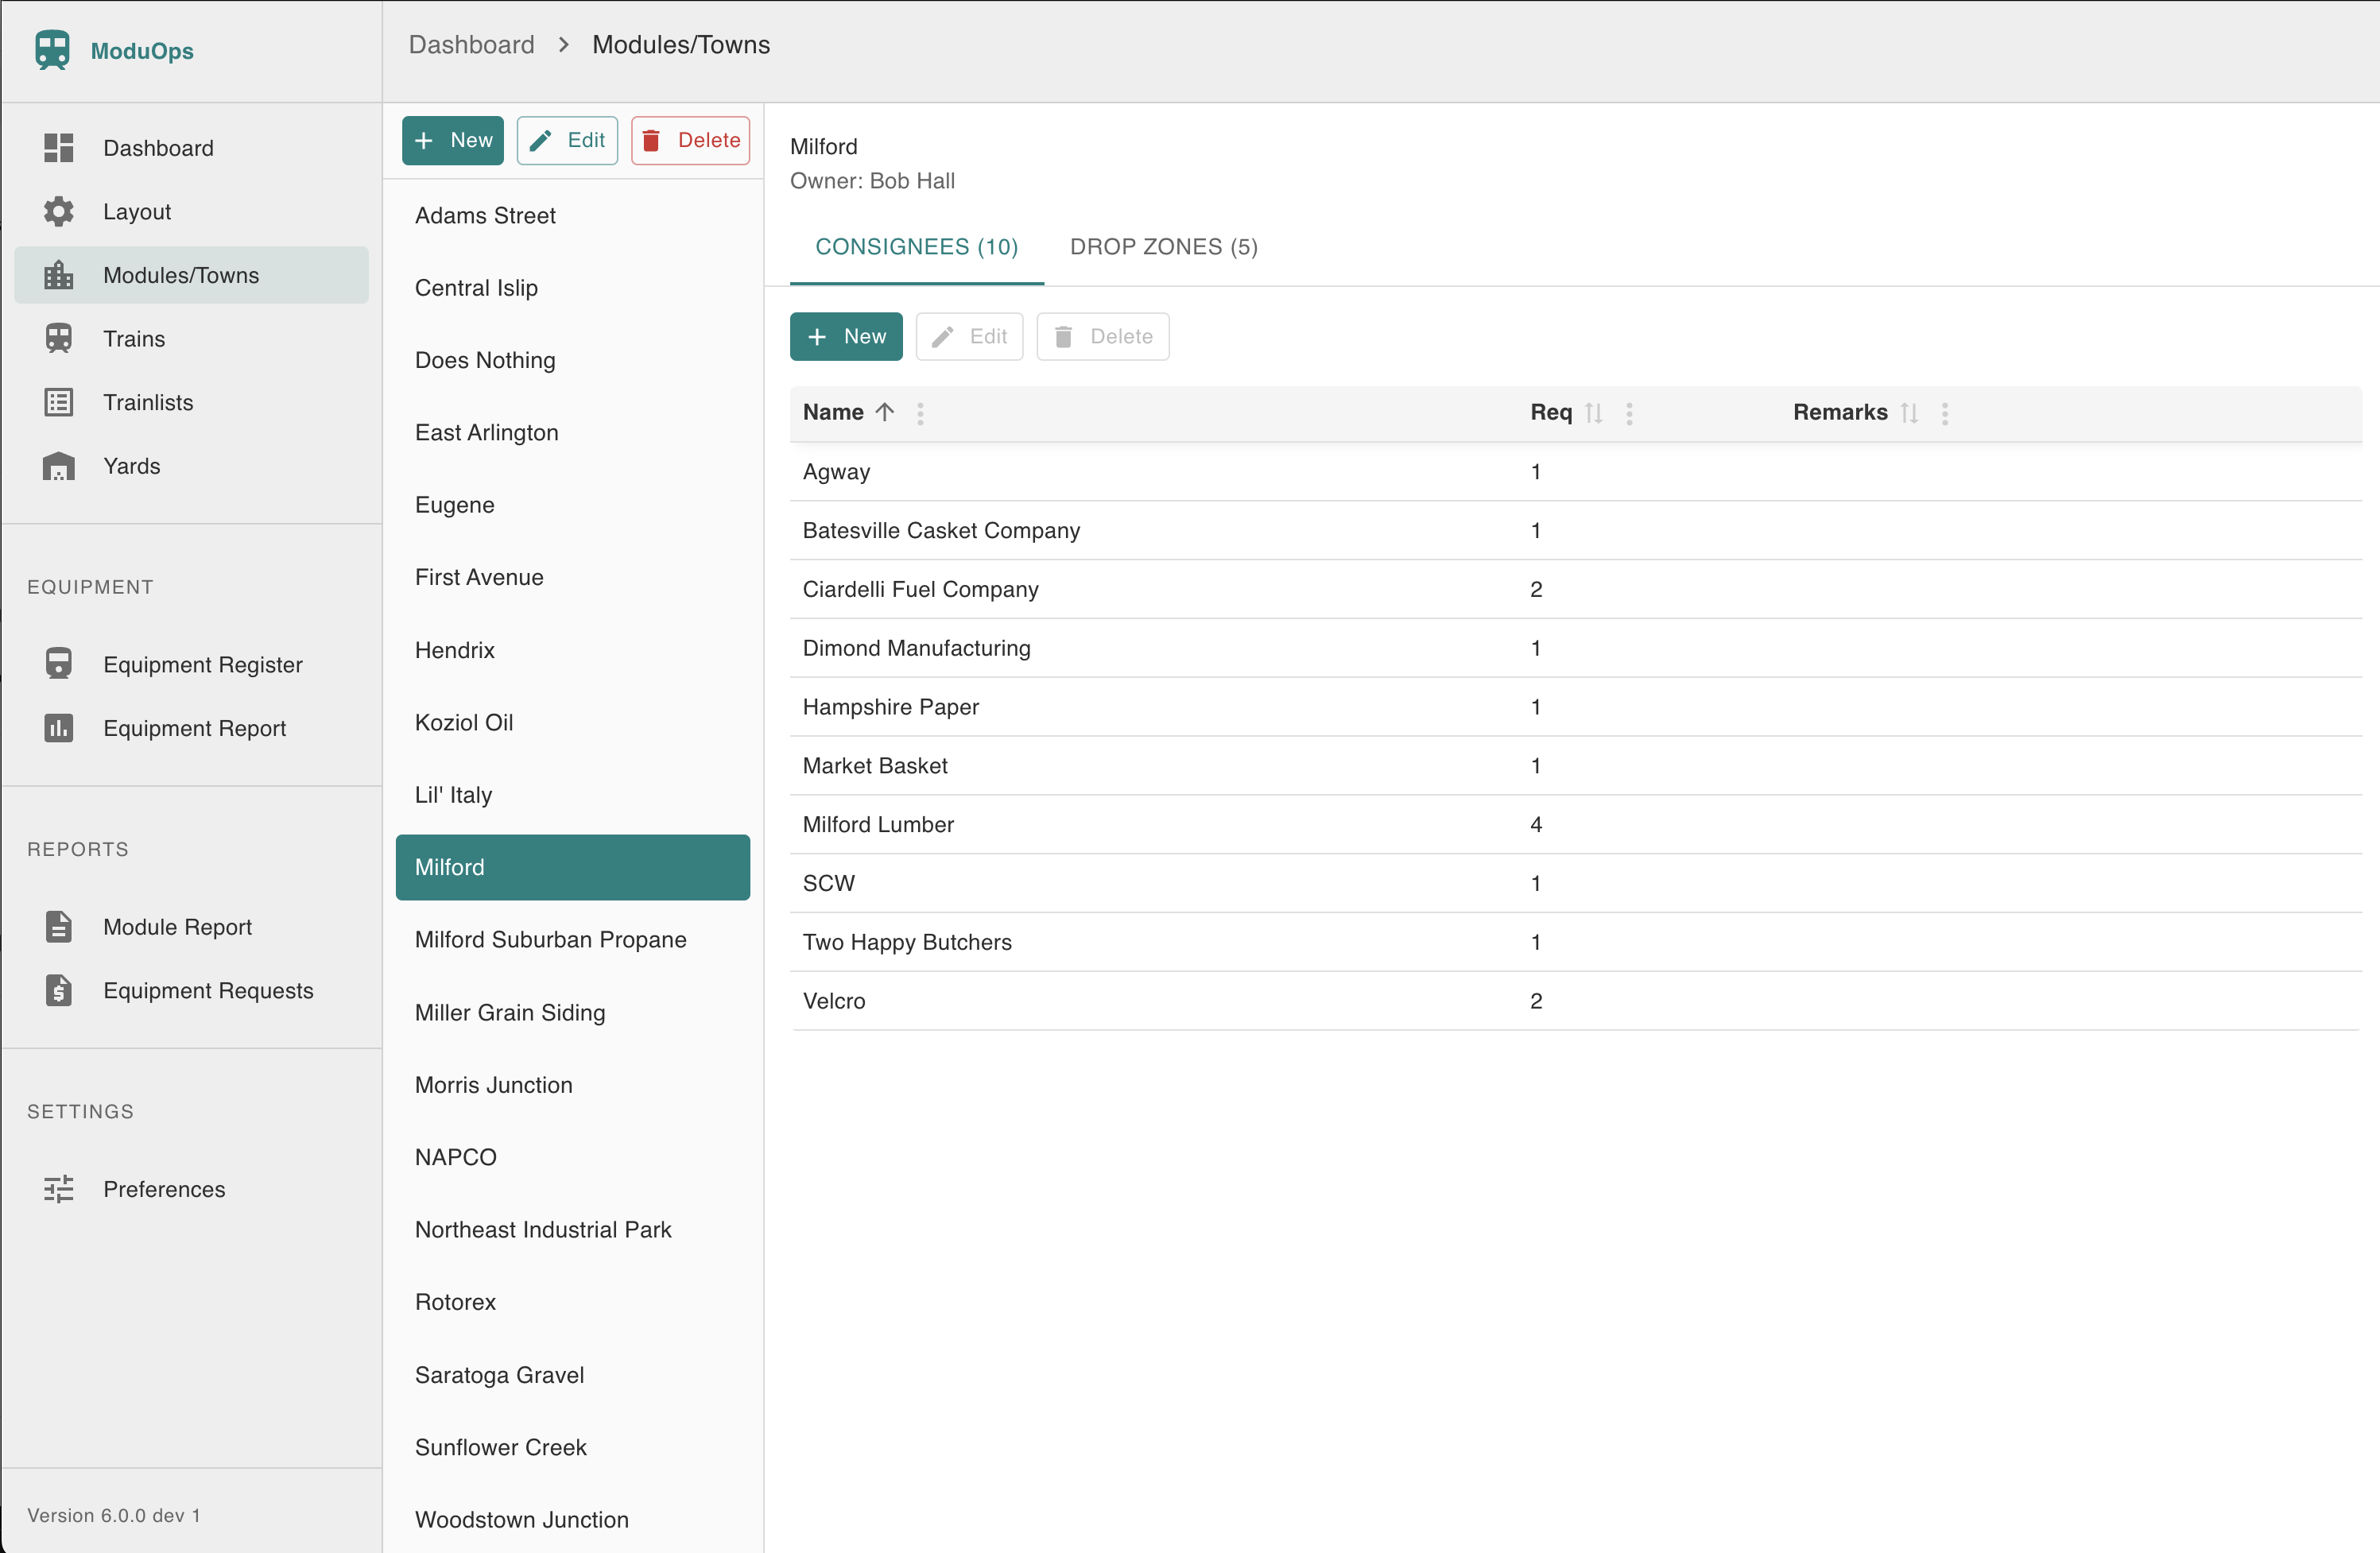The width and height of the screenshot is (2380, 1553).
Task: Toggle sorting on the Remarks column
Action: (x=1910, y=412)
